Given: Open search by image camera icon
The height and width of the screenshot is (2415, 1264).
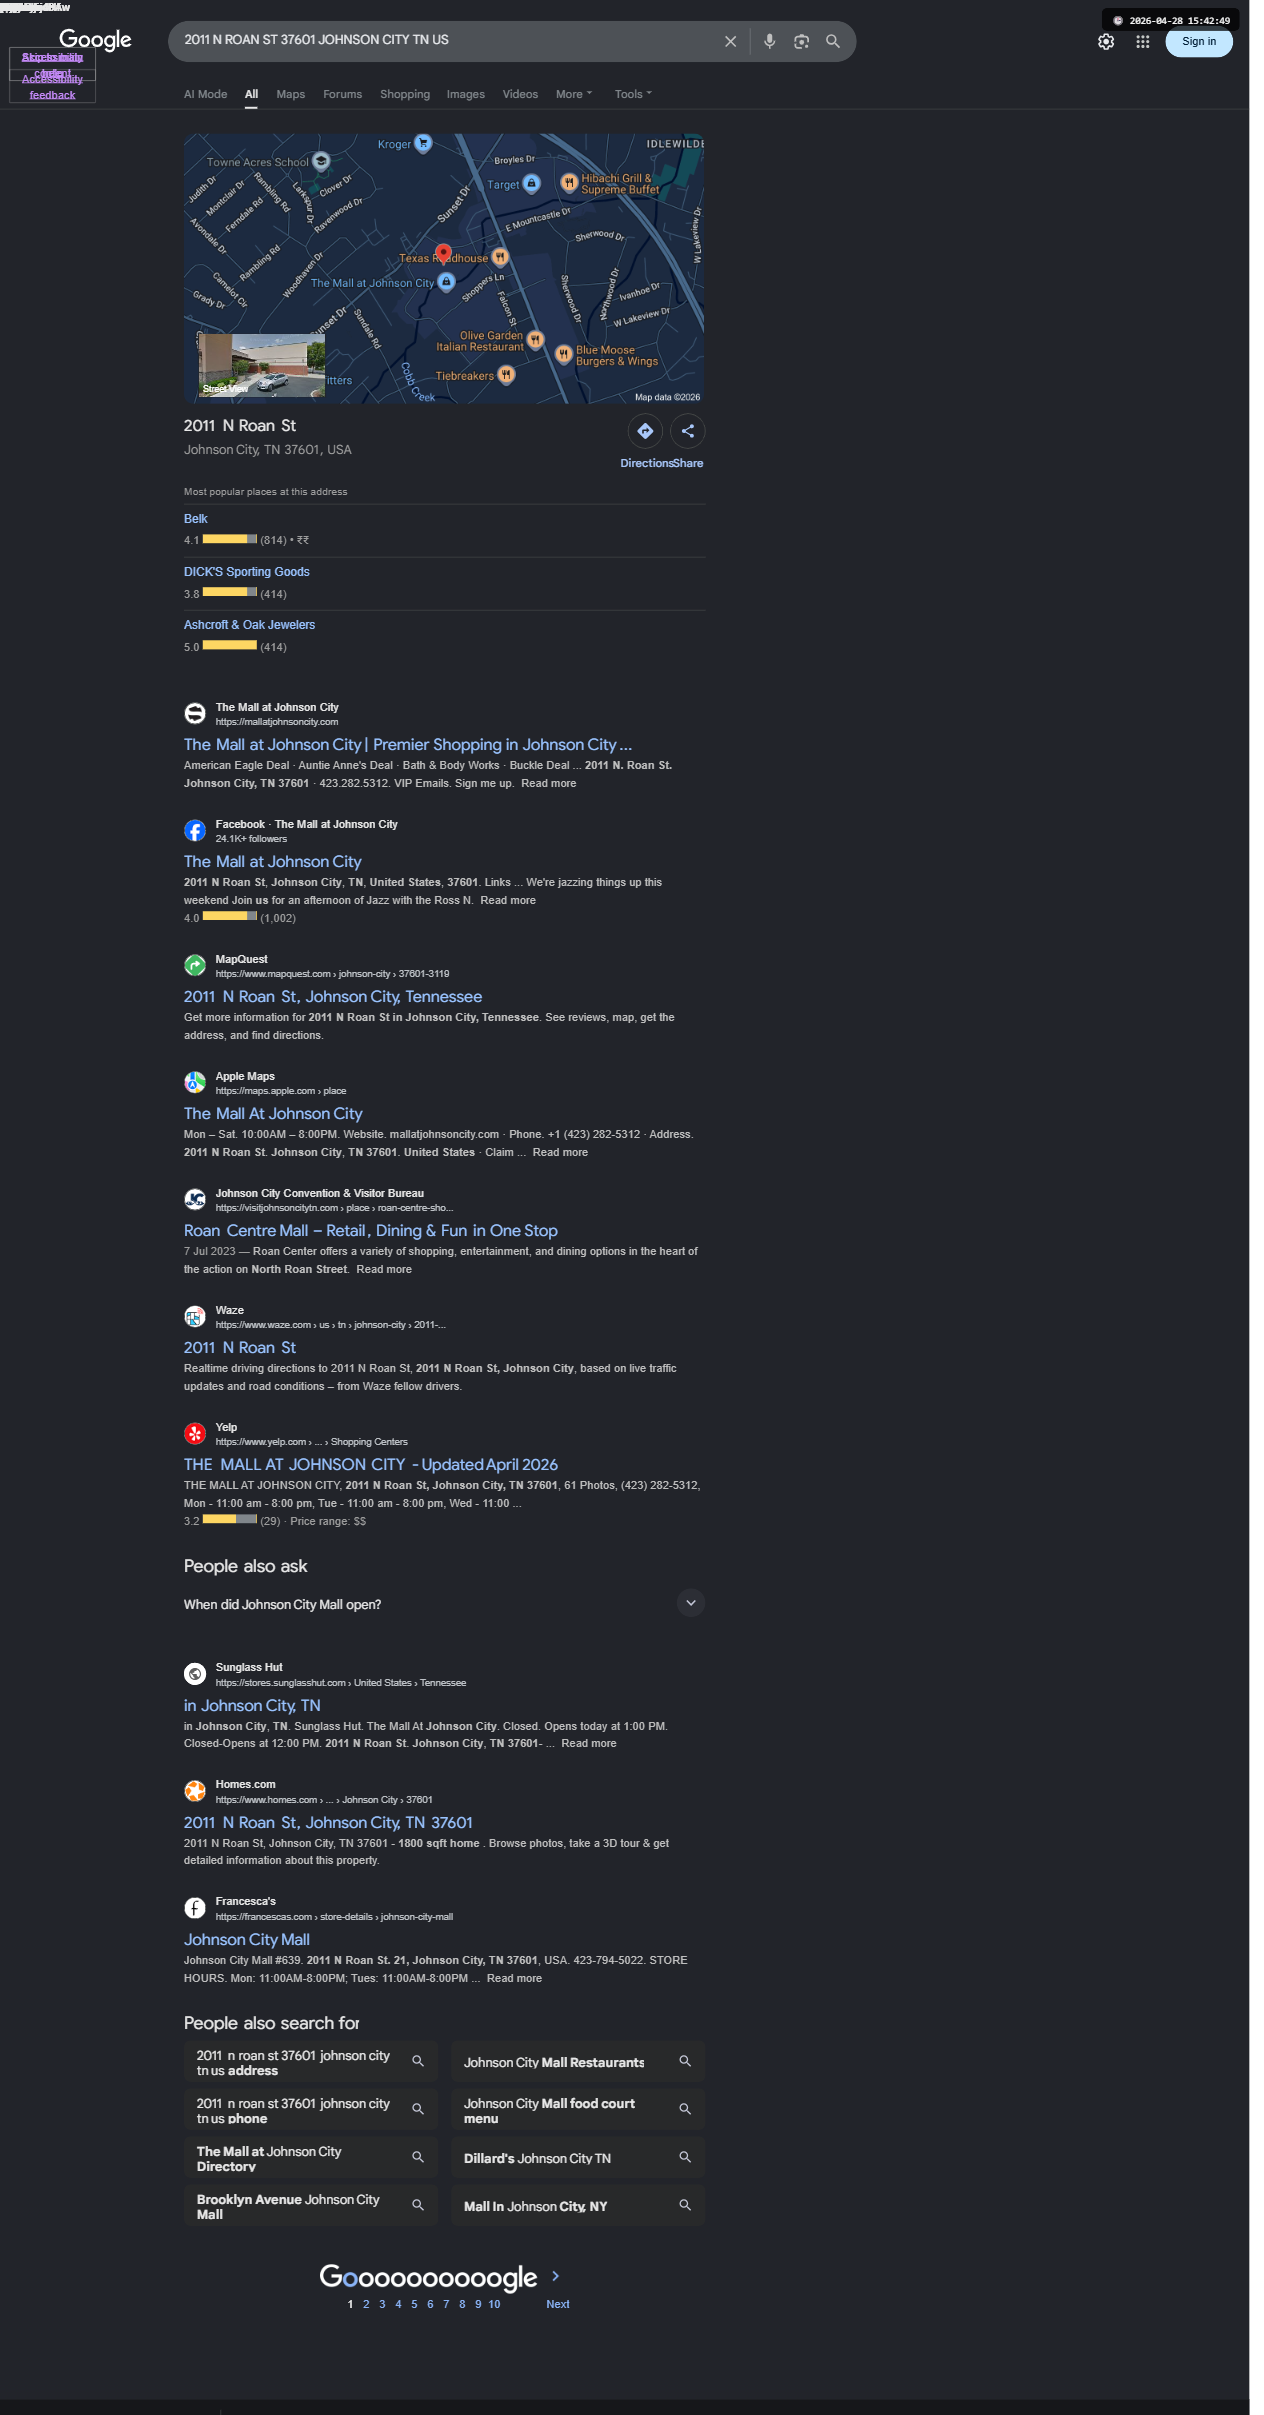Looking at the screenshot, I should point(801,42).
